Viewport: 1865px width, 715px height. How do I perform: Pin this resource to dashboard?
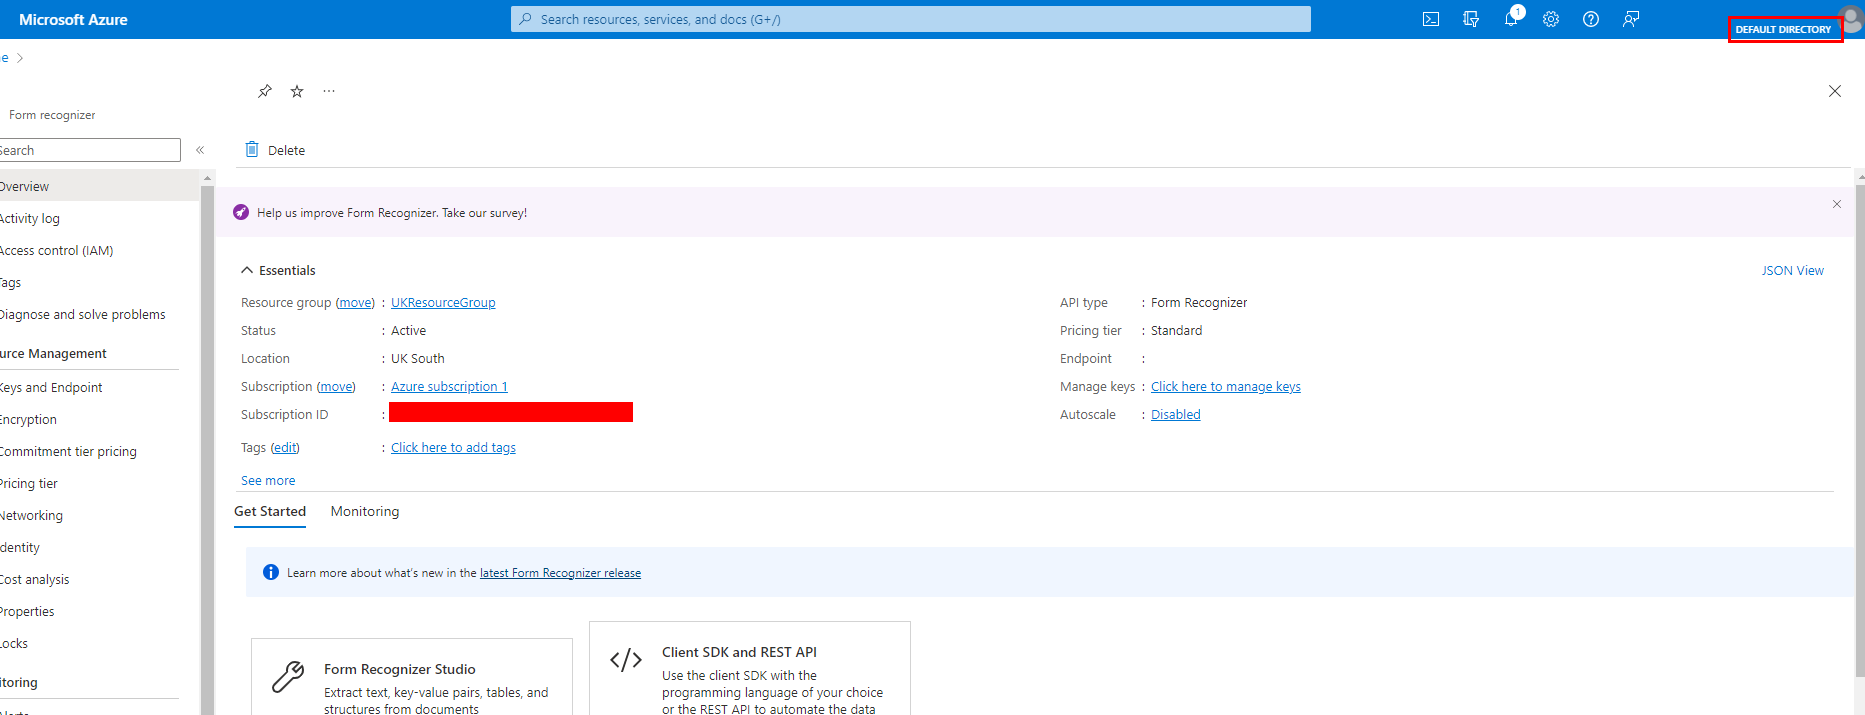[x=265, y=91]
